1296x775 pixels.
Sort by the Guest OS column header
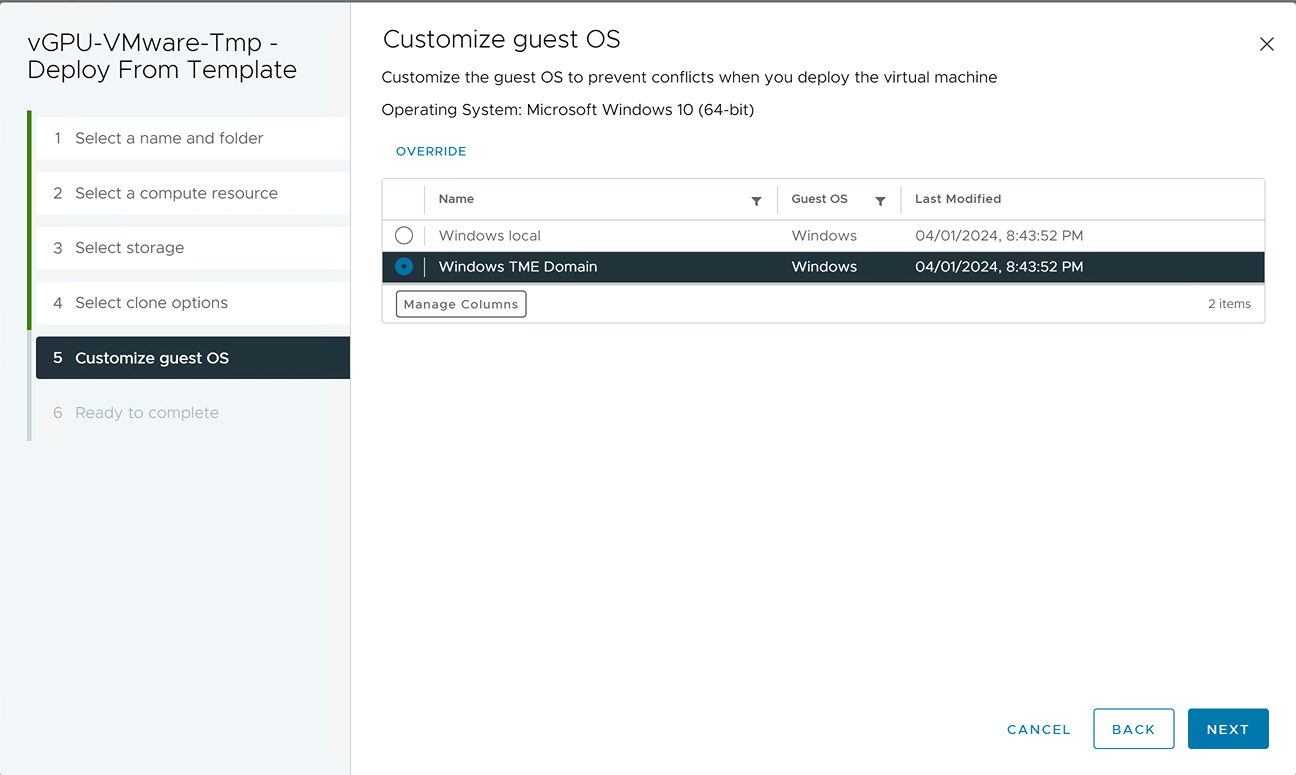click(x=819, y=199)
